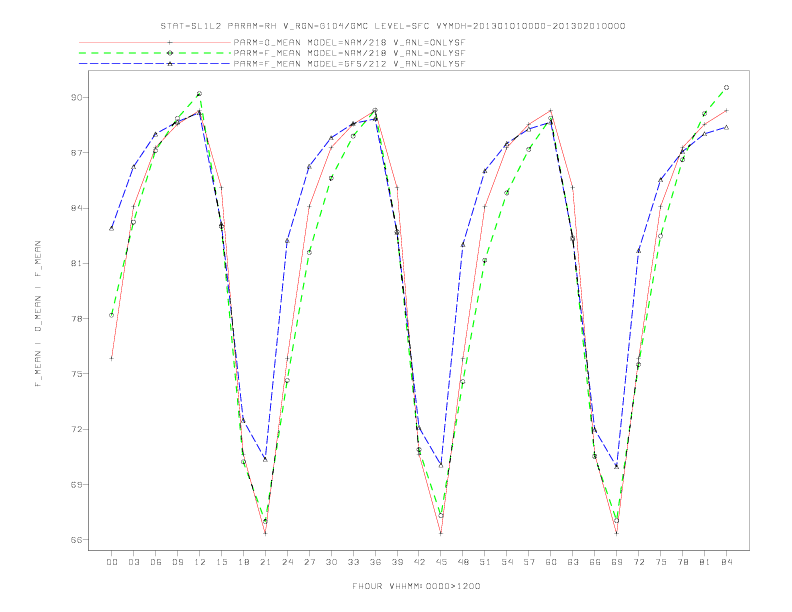The image size is (792, 612).
Task: Click y-axis tick value 72
Action: (x=77, y=429)
